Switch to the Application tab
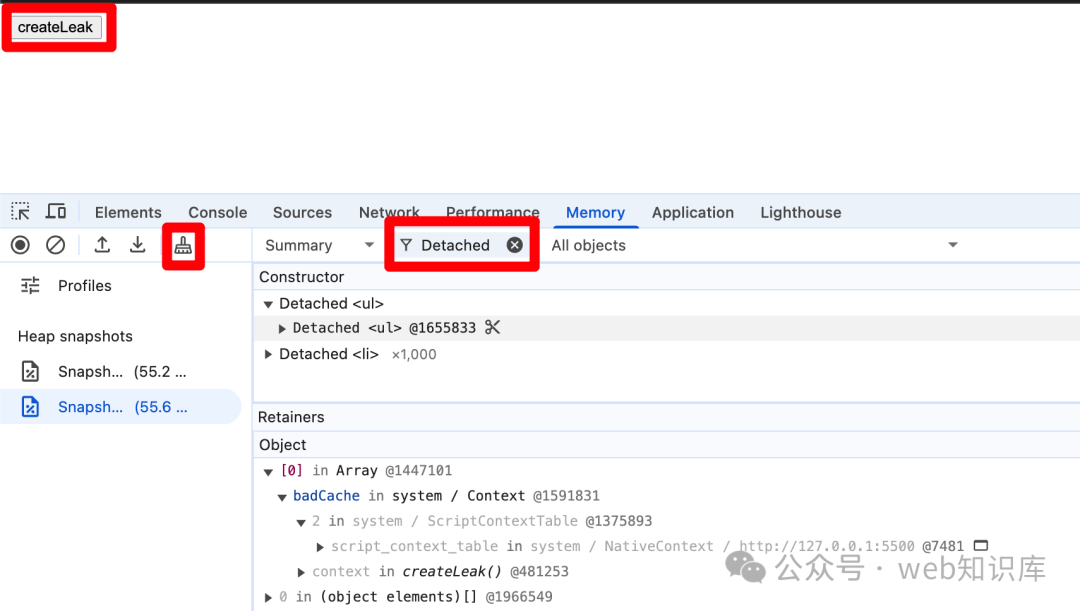The width and height of the screenshot is (1080, 611). click(x=692, y=212)
